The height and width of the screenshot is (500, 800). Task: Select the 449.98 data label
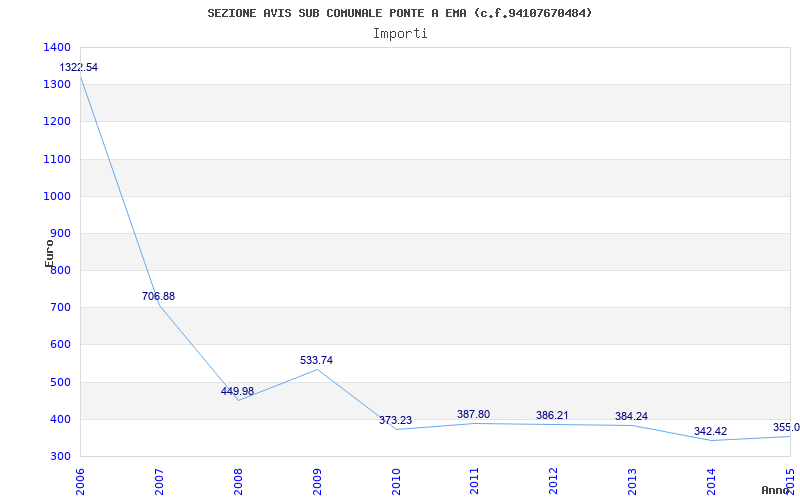coord(237,391)
